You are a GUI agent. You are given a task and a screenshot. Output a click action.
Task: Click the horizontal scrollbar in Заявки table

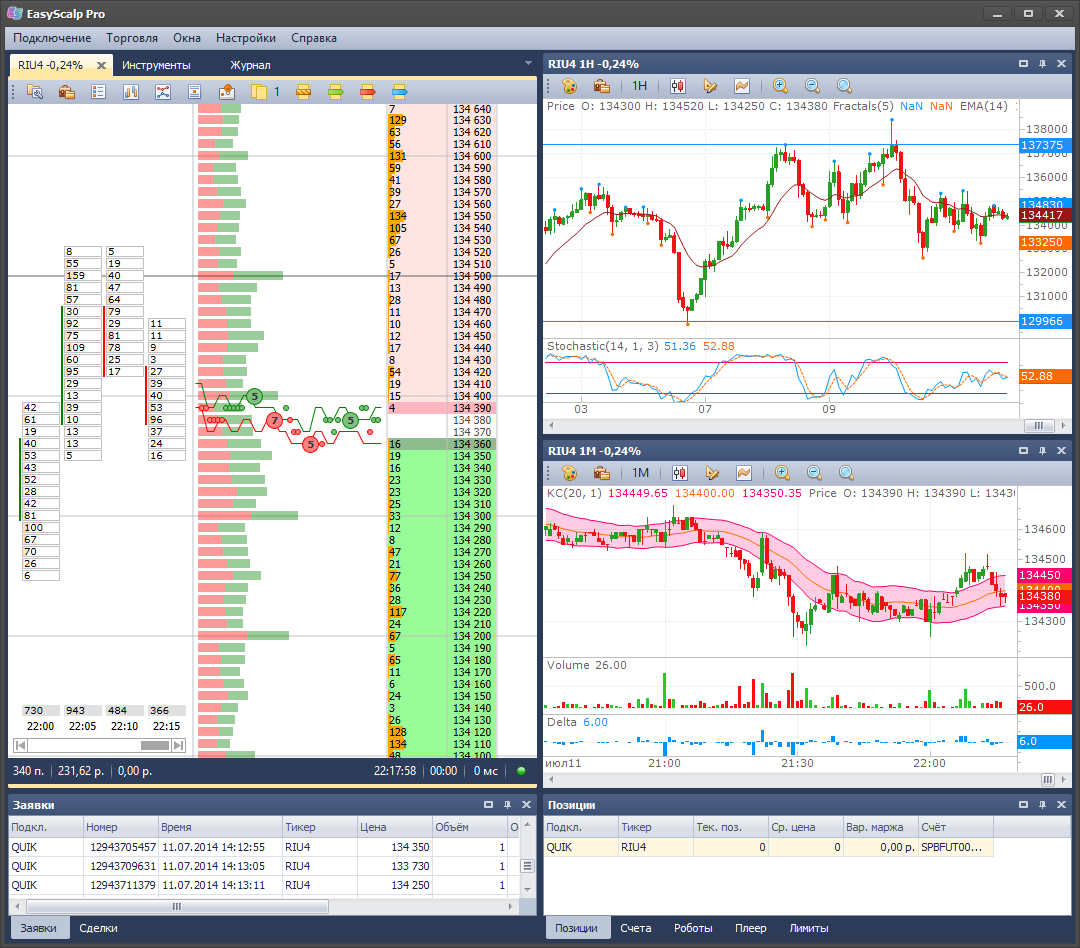[x=178, y=907]
